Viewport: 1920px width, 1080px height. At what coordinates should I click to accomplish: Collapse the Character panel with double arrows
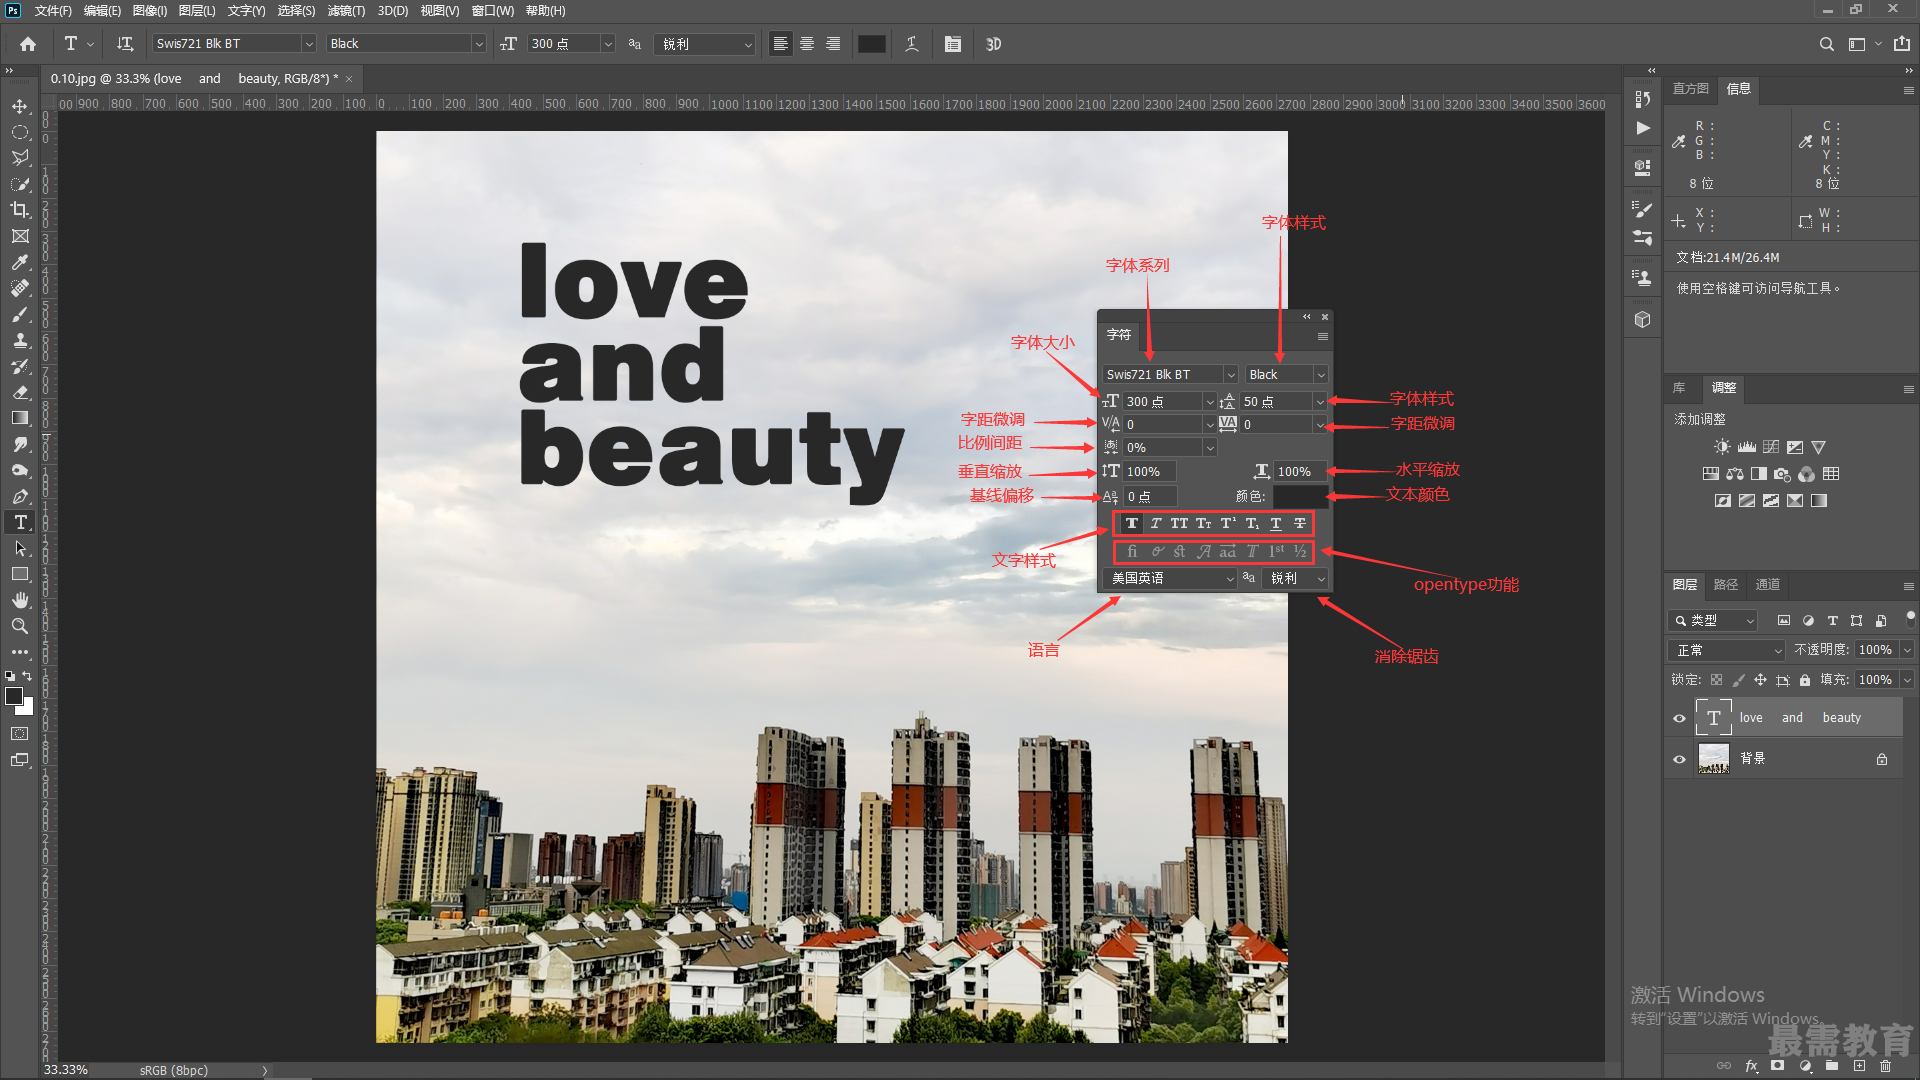[1306, 317]
